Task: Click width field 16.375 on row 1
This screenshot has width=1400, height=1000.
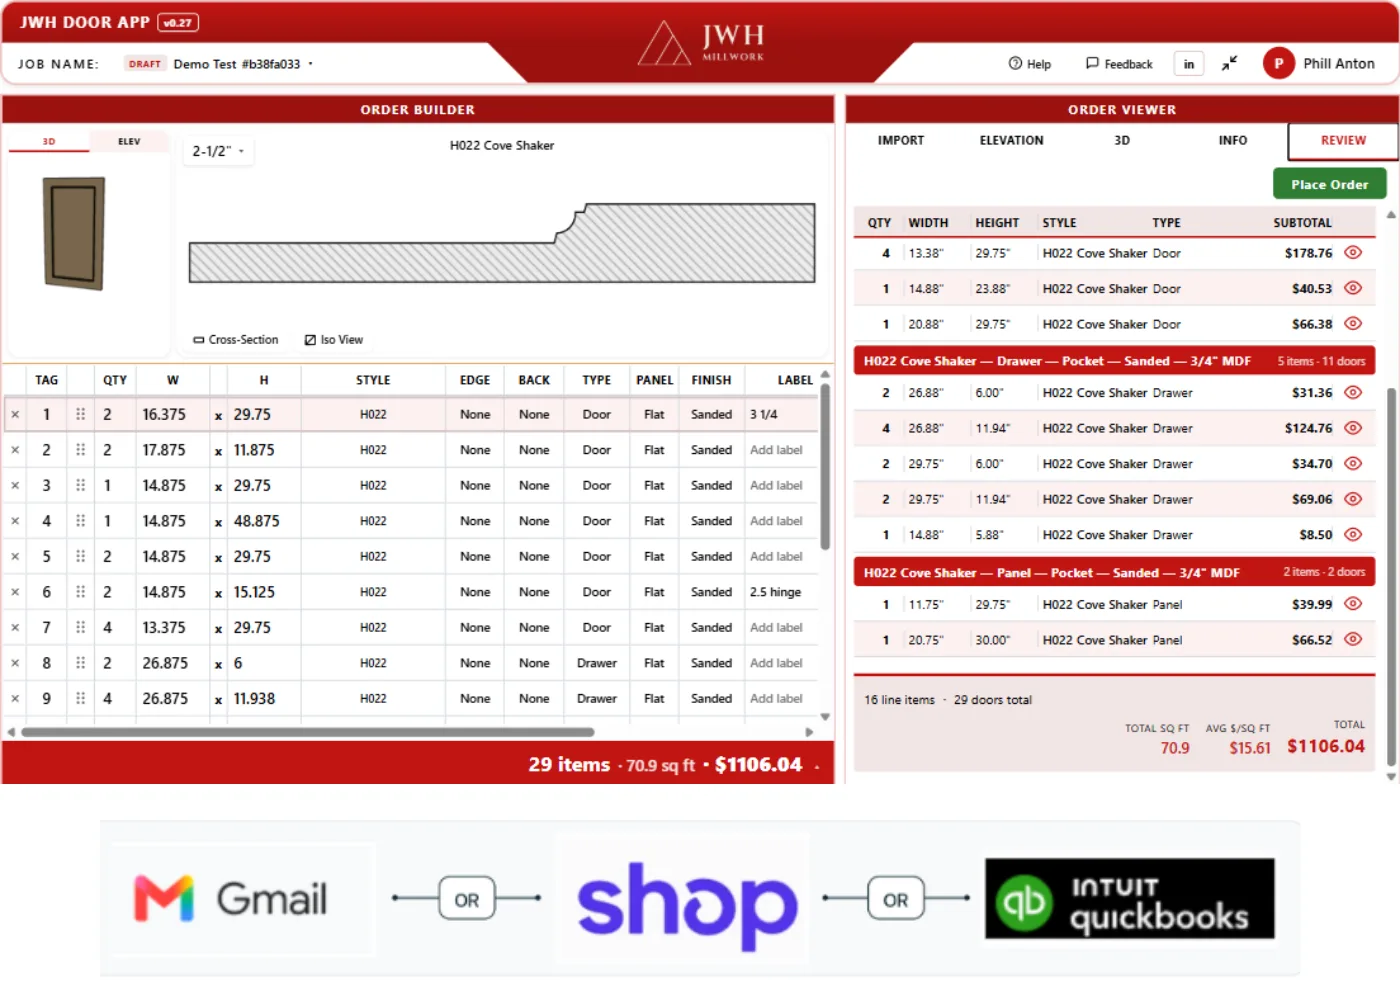Action: pyautogui.click(x=170, y=414)
